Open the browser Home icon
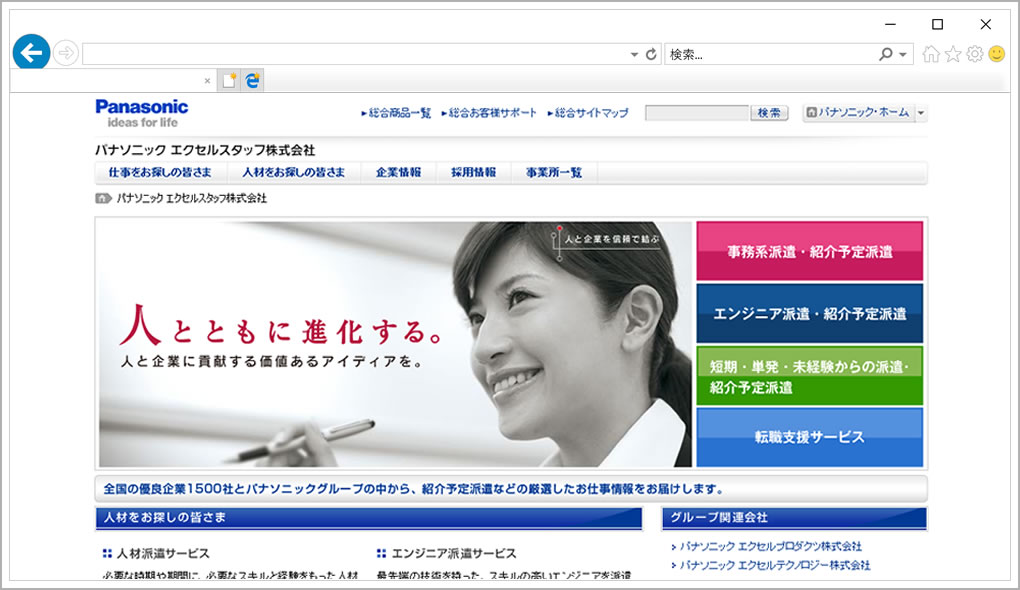This screenshot has width=1020, height=590. [931, 54]
